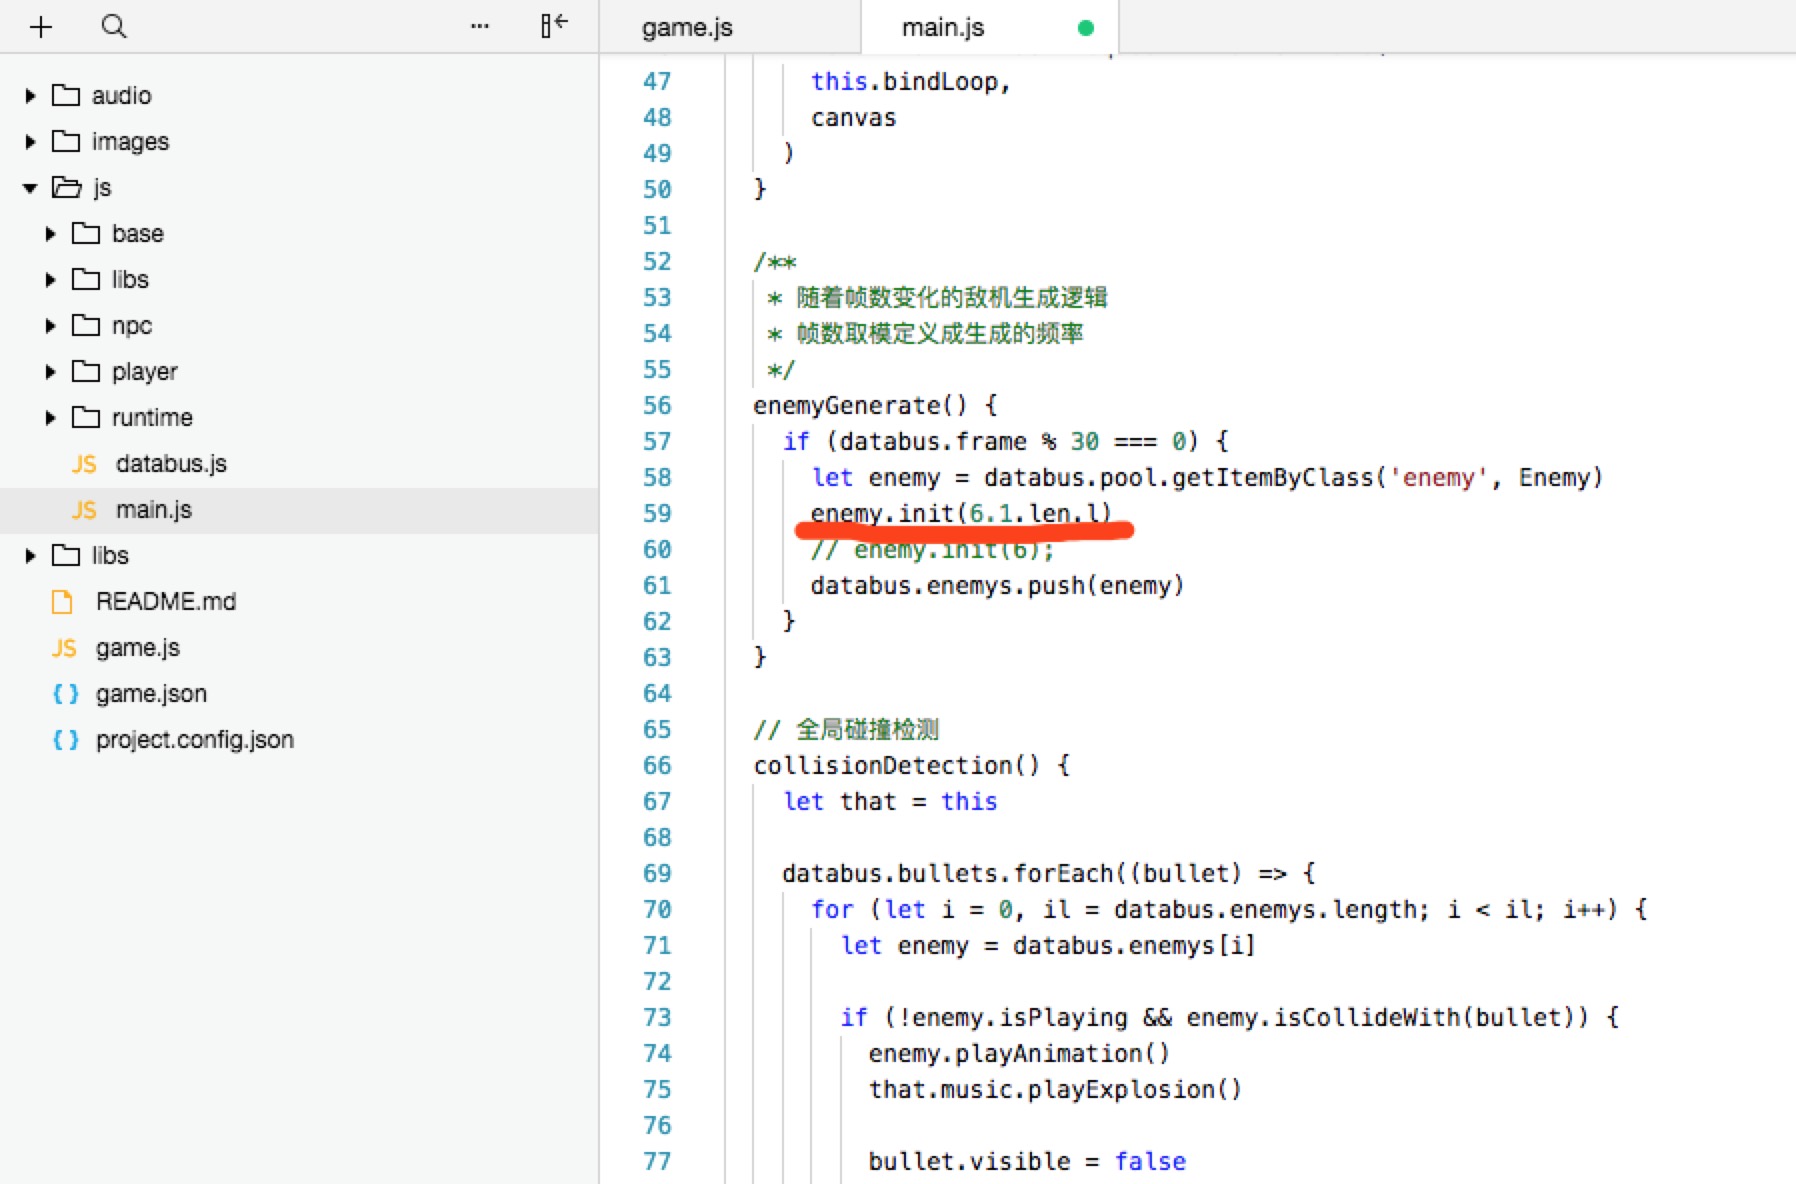Open the search magnifier icon
Screen dimensions: 1796x1184
114,27
